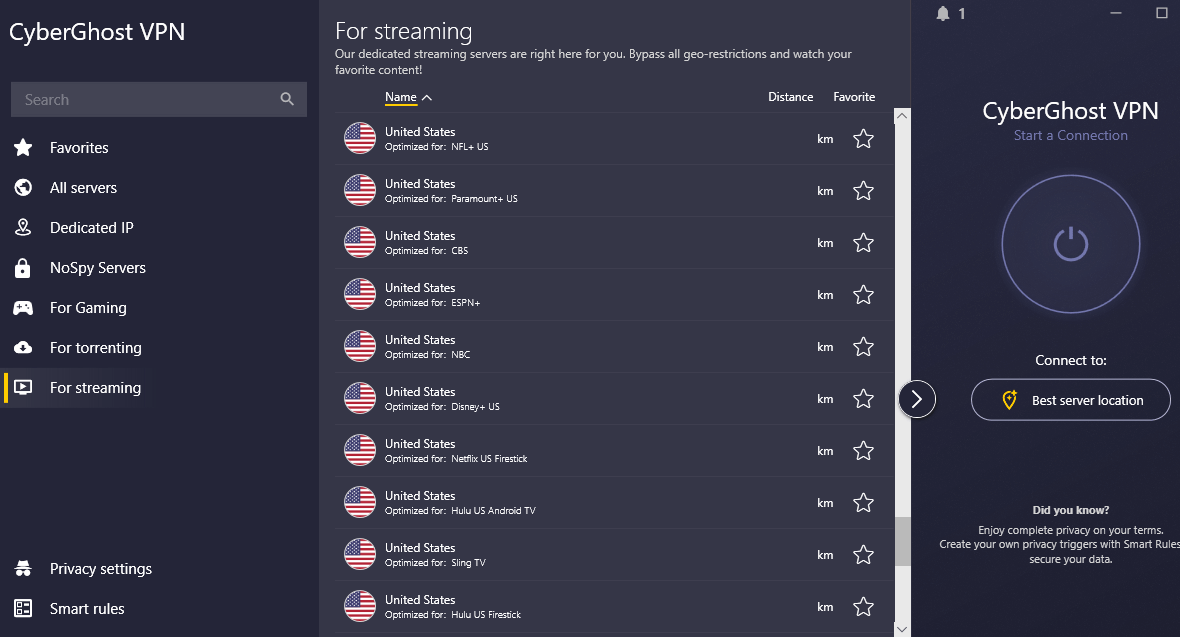
Task: Select the For streaming menu item
Action: pyautogui.click(x=95, y=388)
